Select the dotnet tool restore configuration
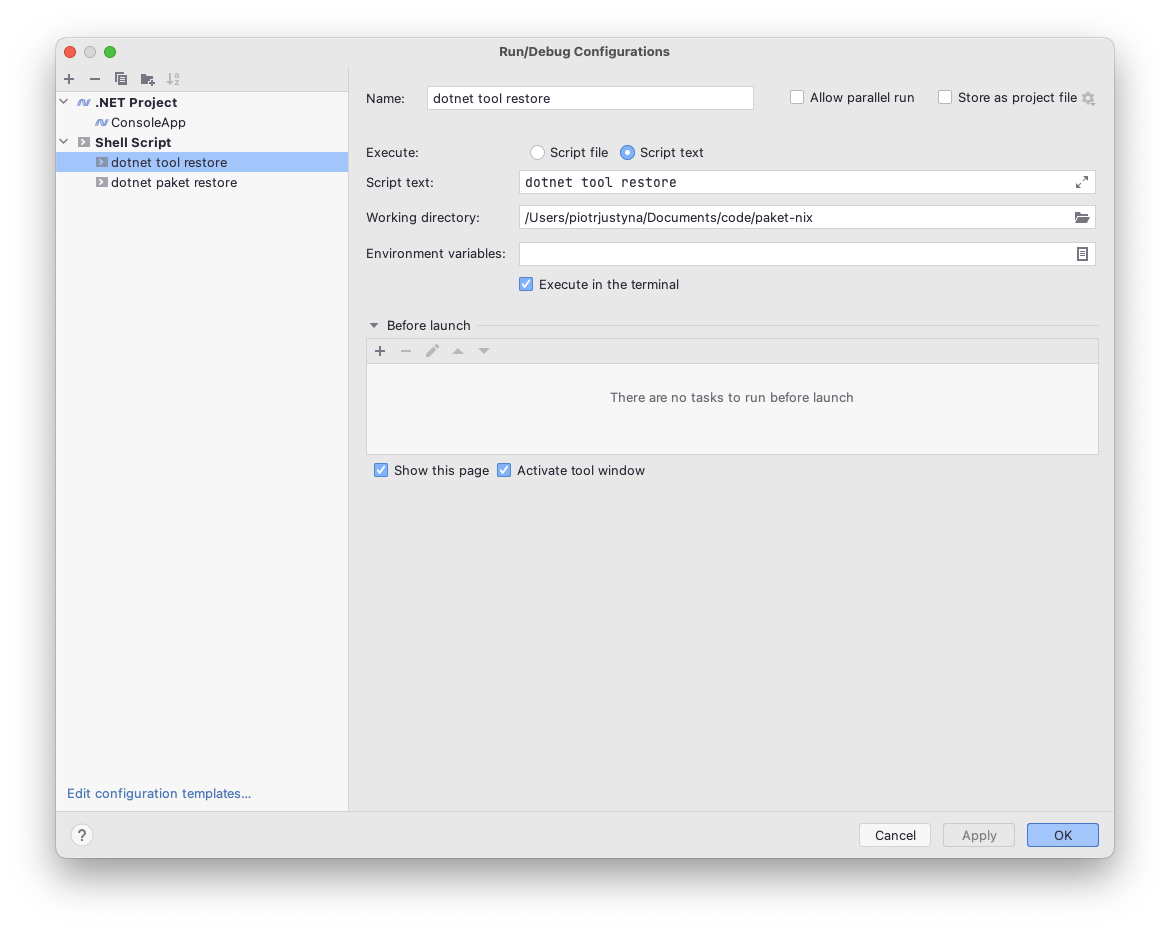Screen dimensions: 1170x932 [x=201, y=162]
